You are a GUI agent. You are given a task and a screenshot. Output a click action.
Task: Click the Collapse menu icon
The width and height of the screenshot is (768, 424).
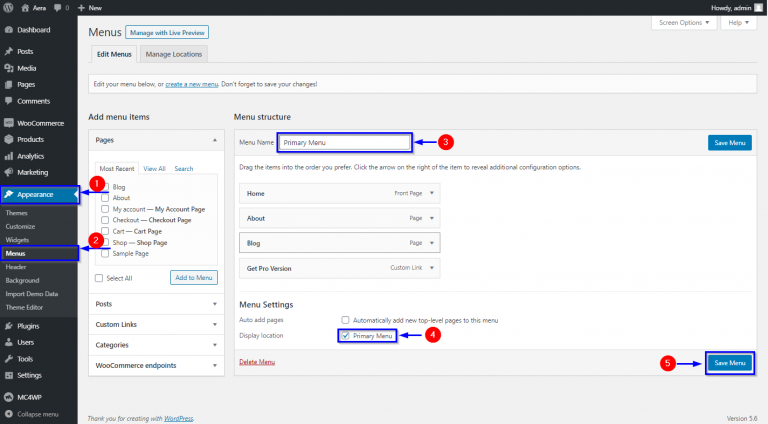pyautogui.click(x=9, y=413)
